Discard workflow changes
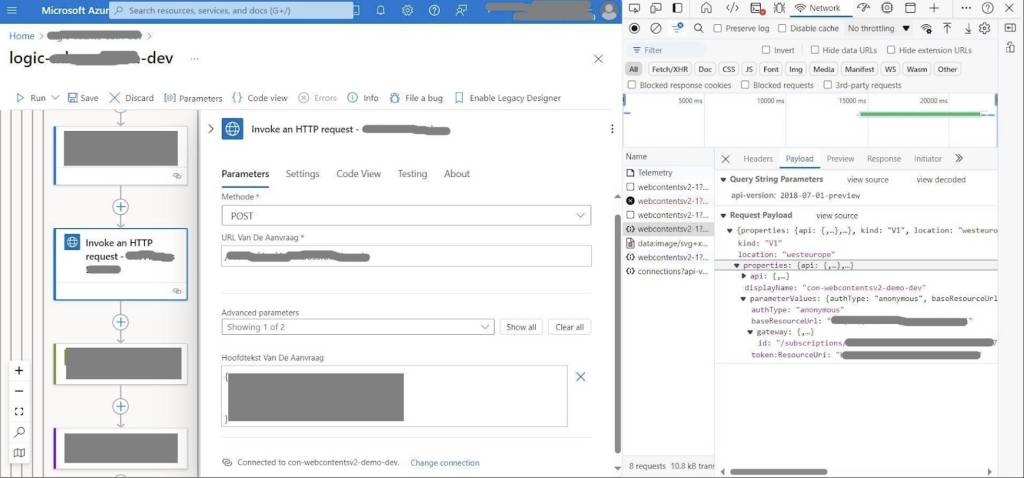1024x478 pixels. click(131, 98)
